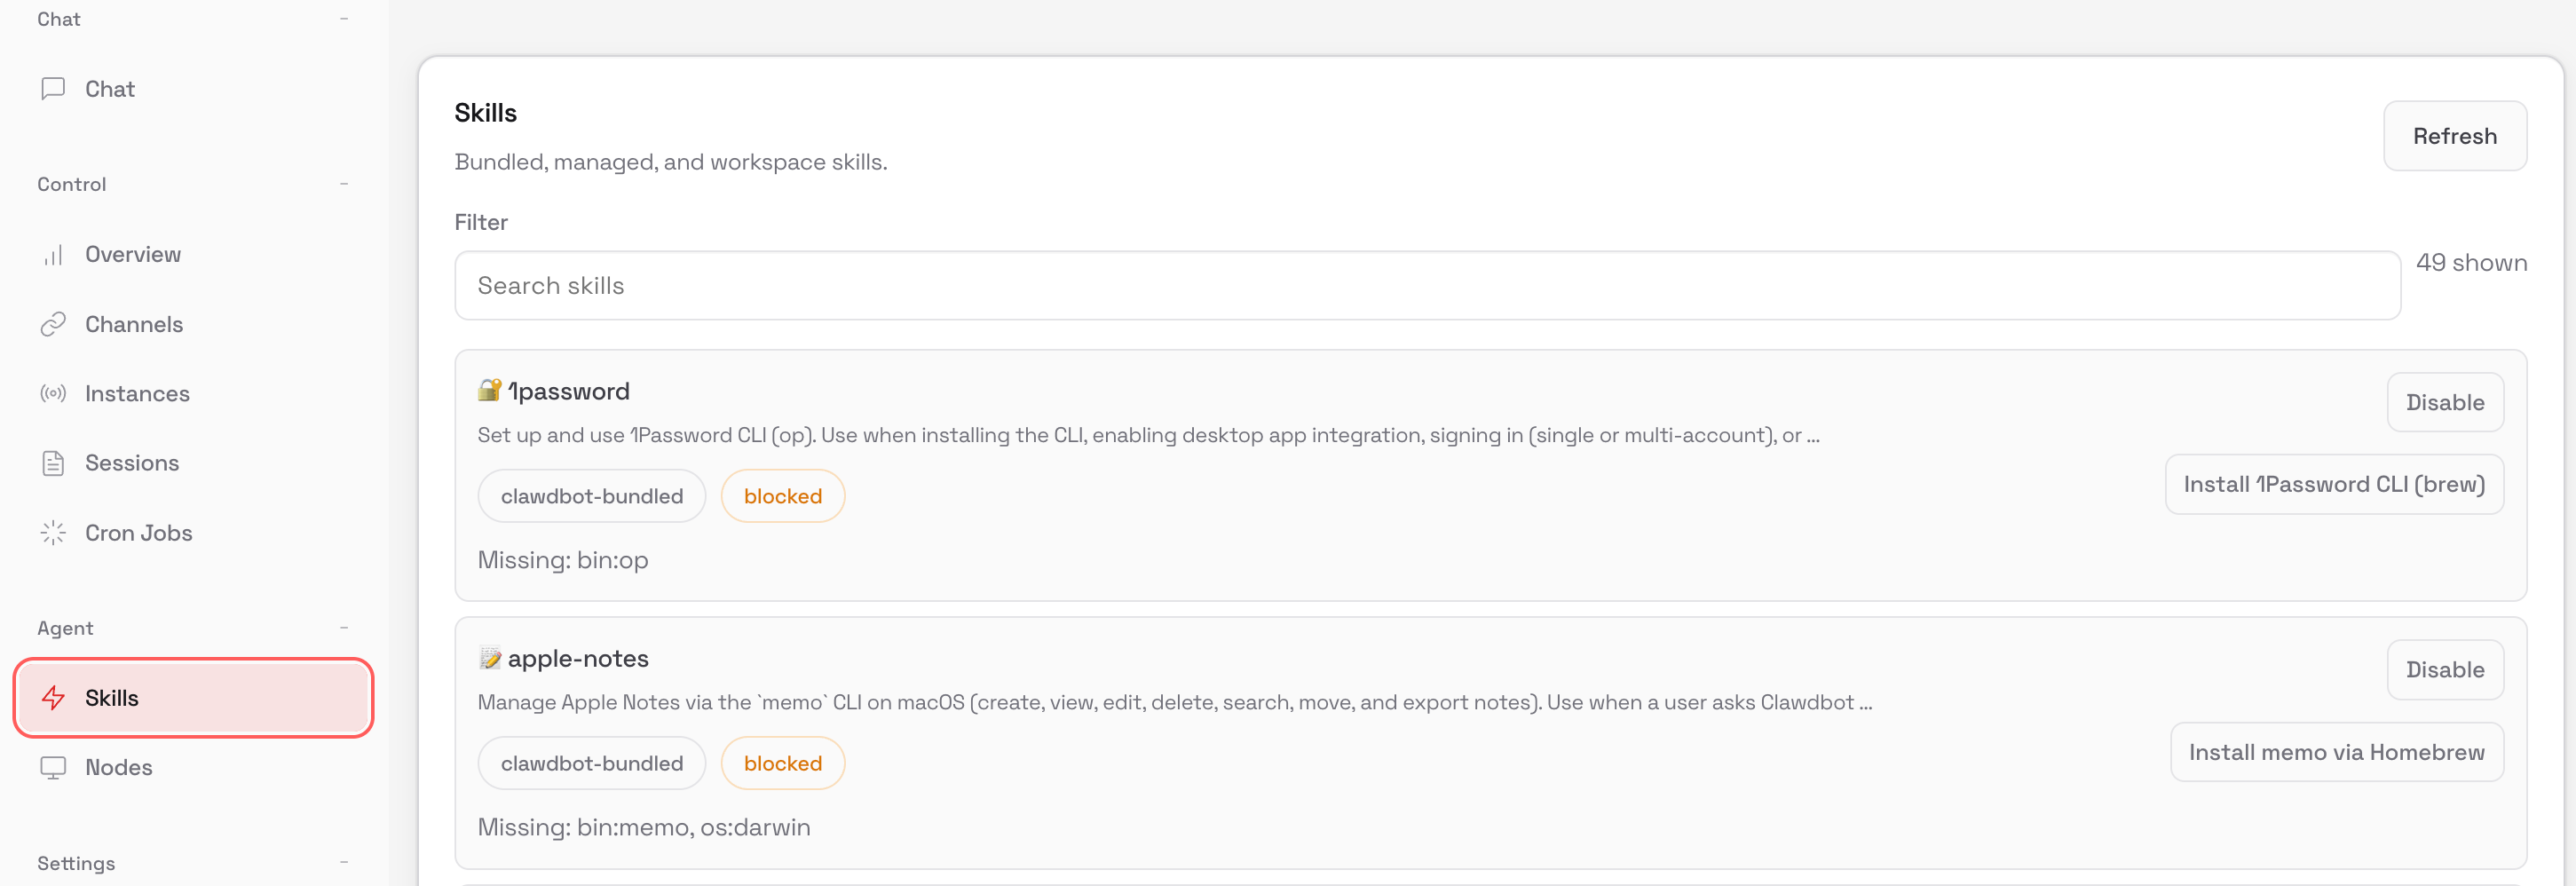This screenshot has width=2576, height=886.
Task: Disable the apple-notes skill
Action: 2444,669
